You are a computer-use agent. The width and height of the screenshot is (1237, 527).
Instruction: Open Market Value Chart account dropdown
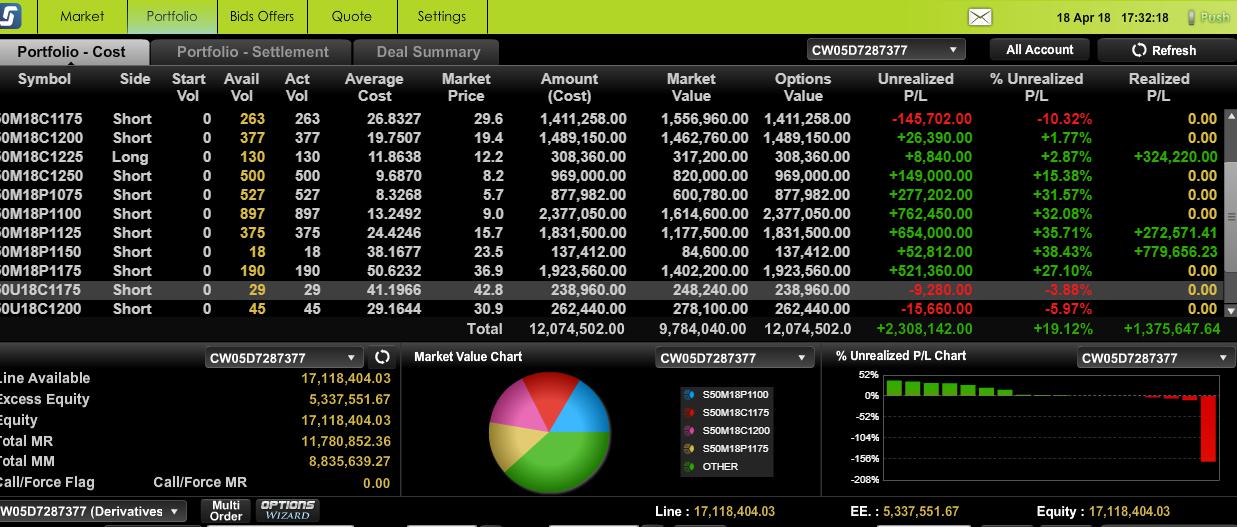pos(735,357)
